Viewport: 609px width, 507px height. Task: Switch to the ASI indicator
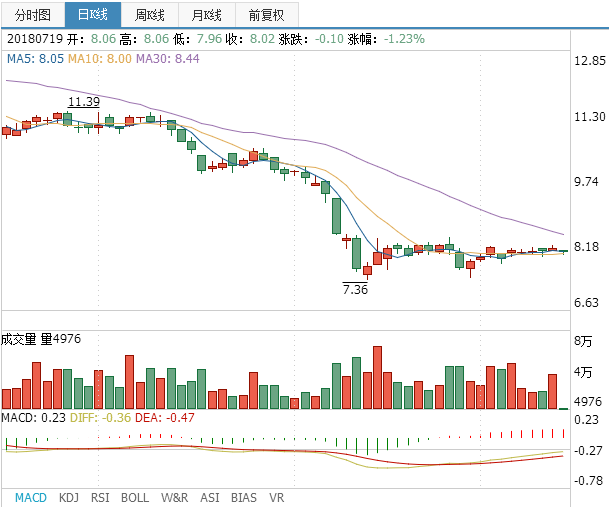(x=210, y=498)
